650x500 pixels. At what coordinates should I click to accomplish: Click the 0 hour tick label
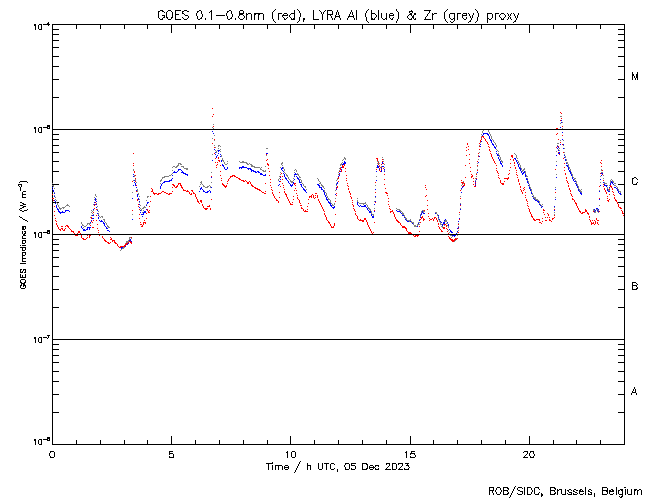click(52, 454)
